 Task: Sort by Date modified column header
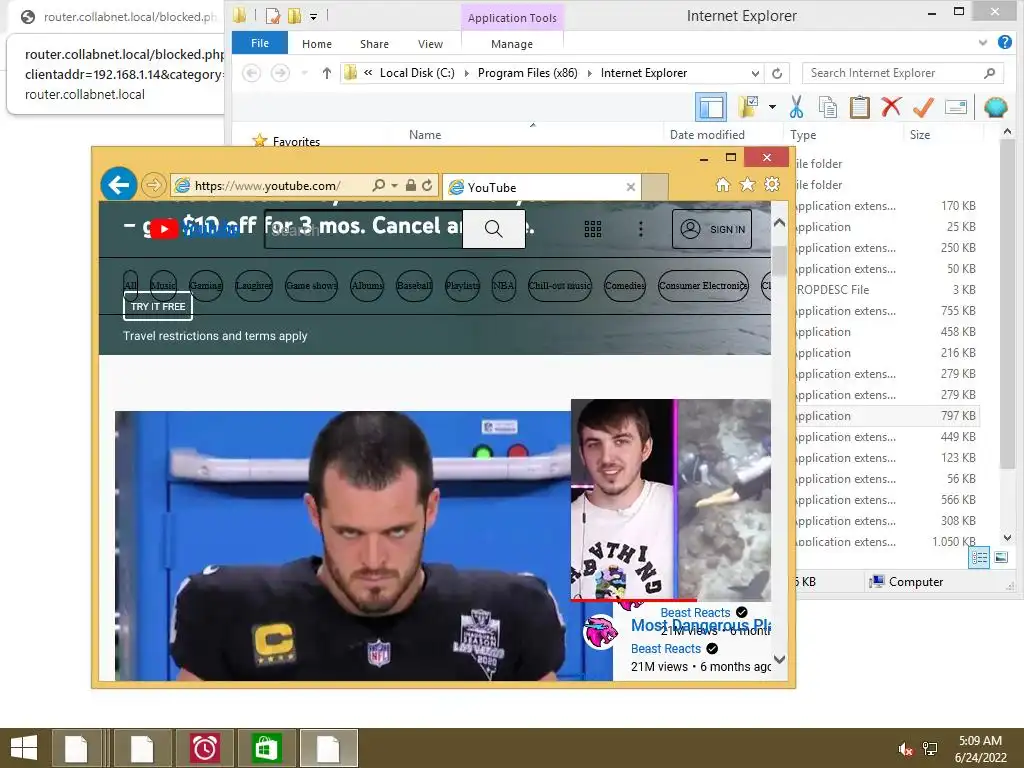pos(707,135)
